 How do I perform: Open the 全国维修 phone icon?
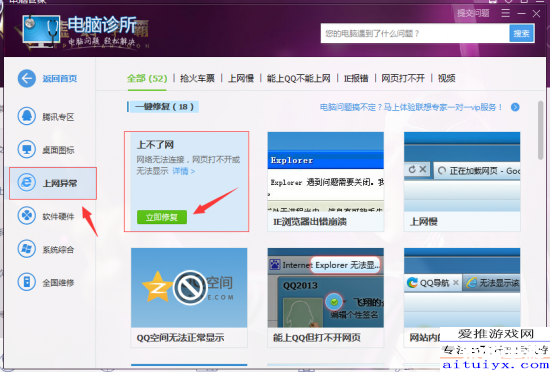27,282
